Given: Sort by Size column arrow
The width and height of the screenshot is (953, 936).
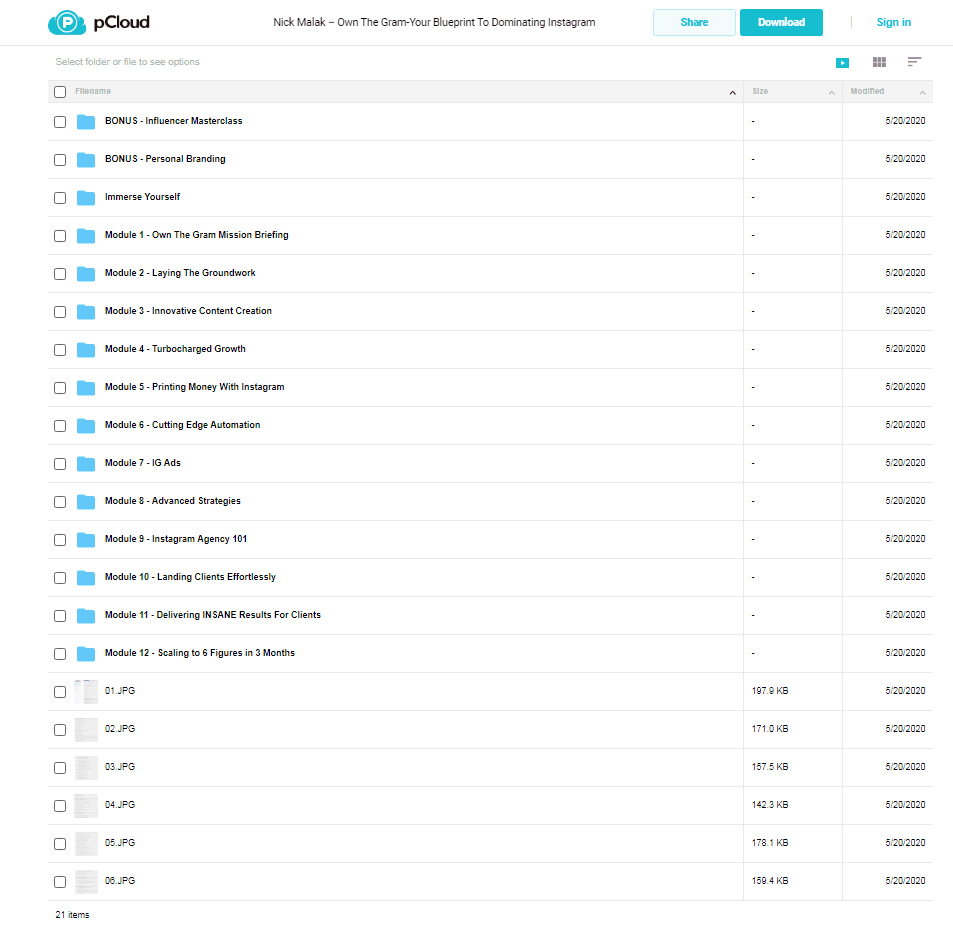Looking at the screenshot, I should [831, 92].
